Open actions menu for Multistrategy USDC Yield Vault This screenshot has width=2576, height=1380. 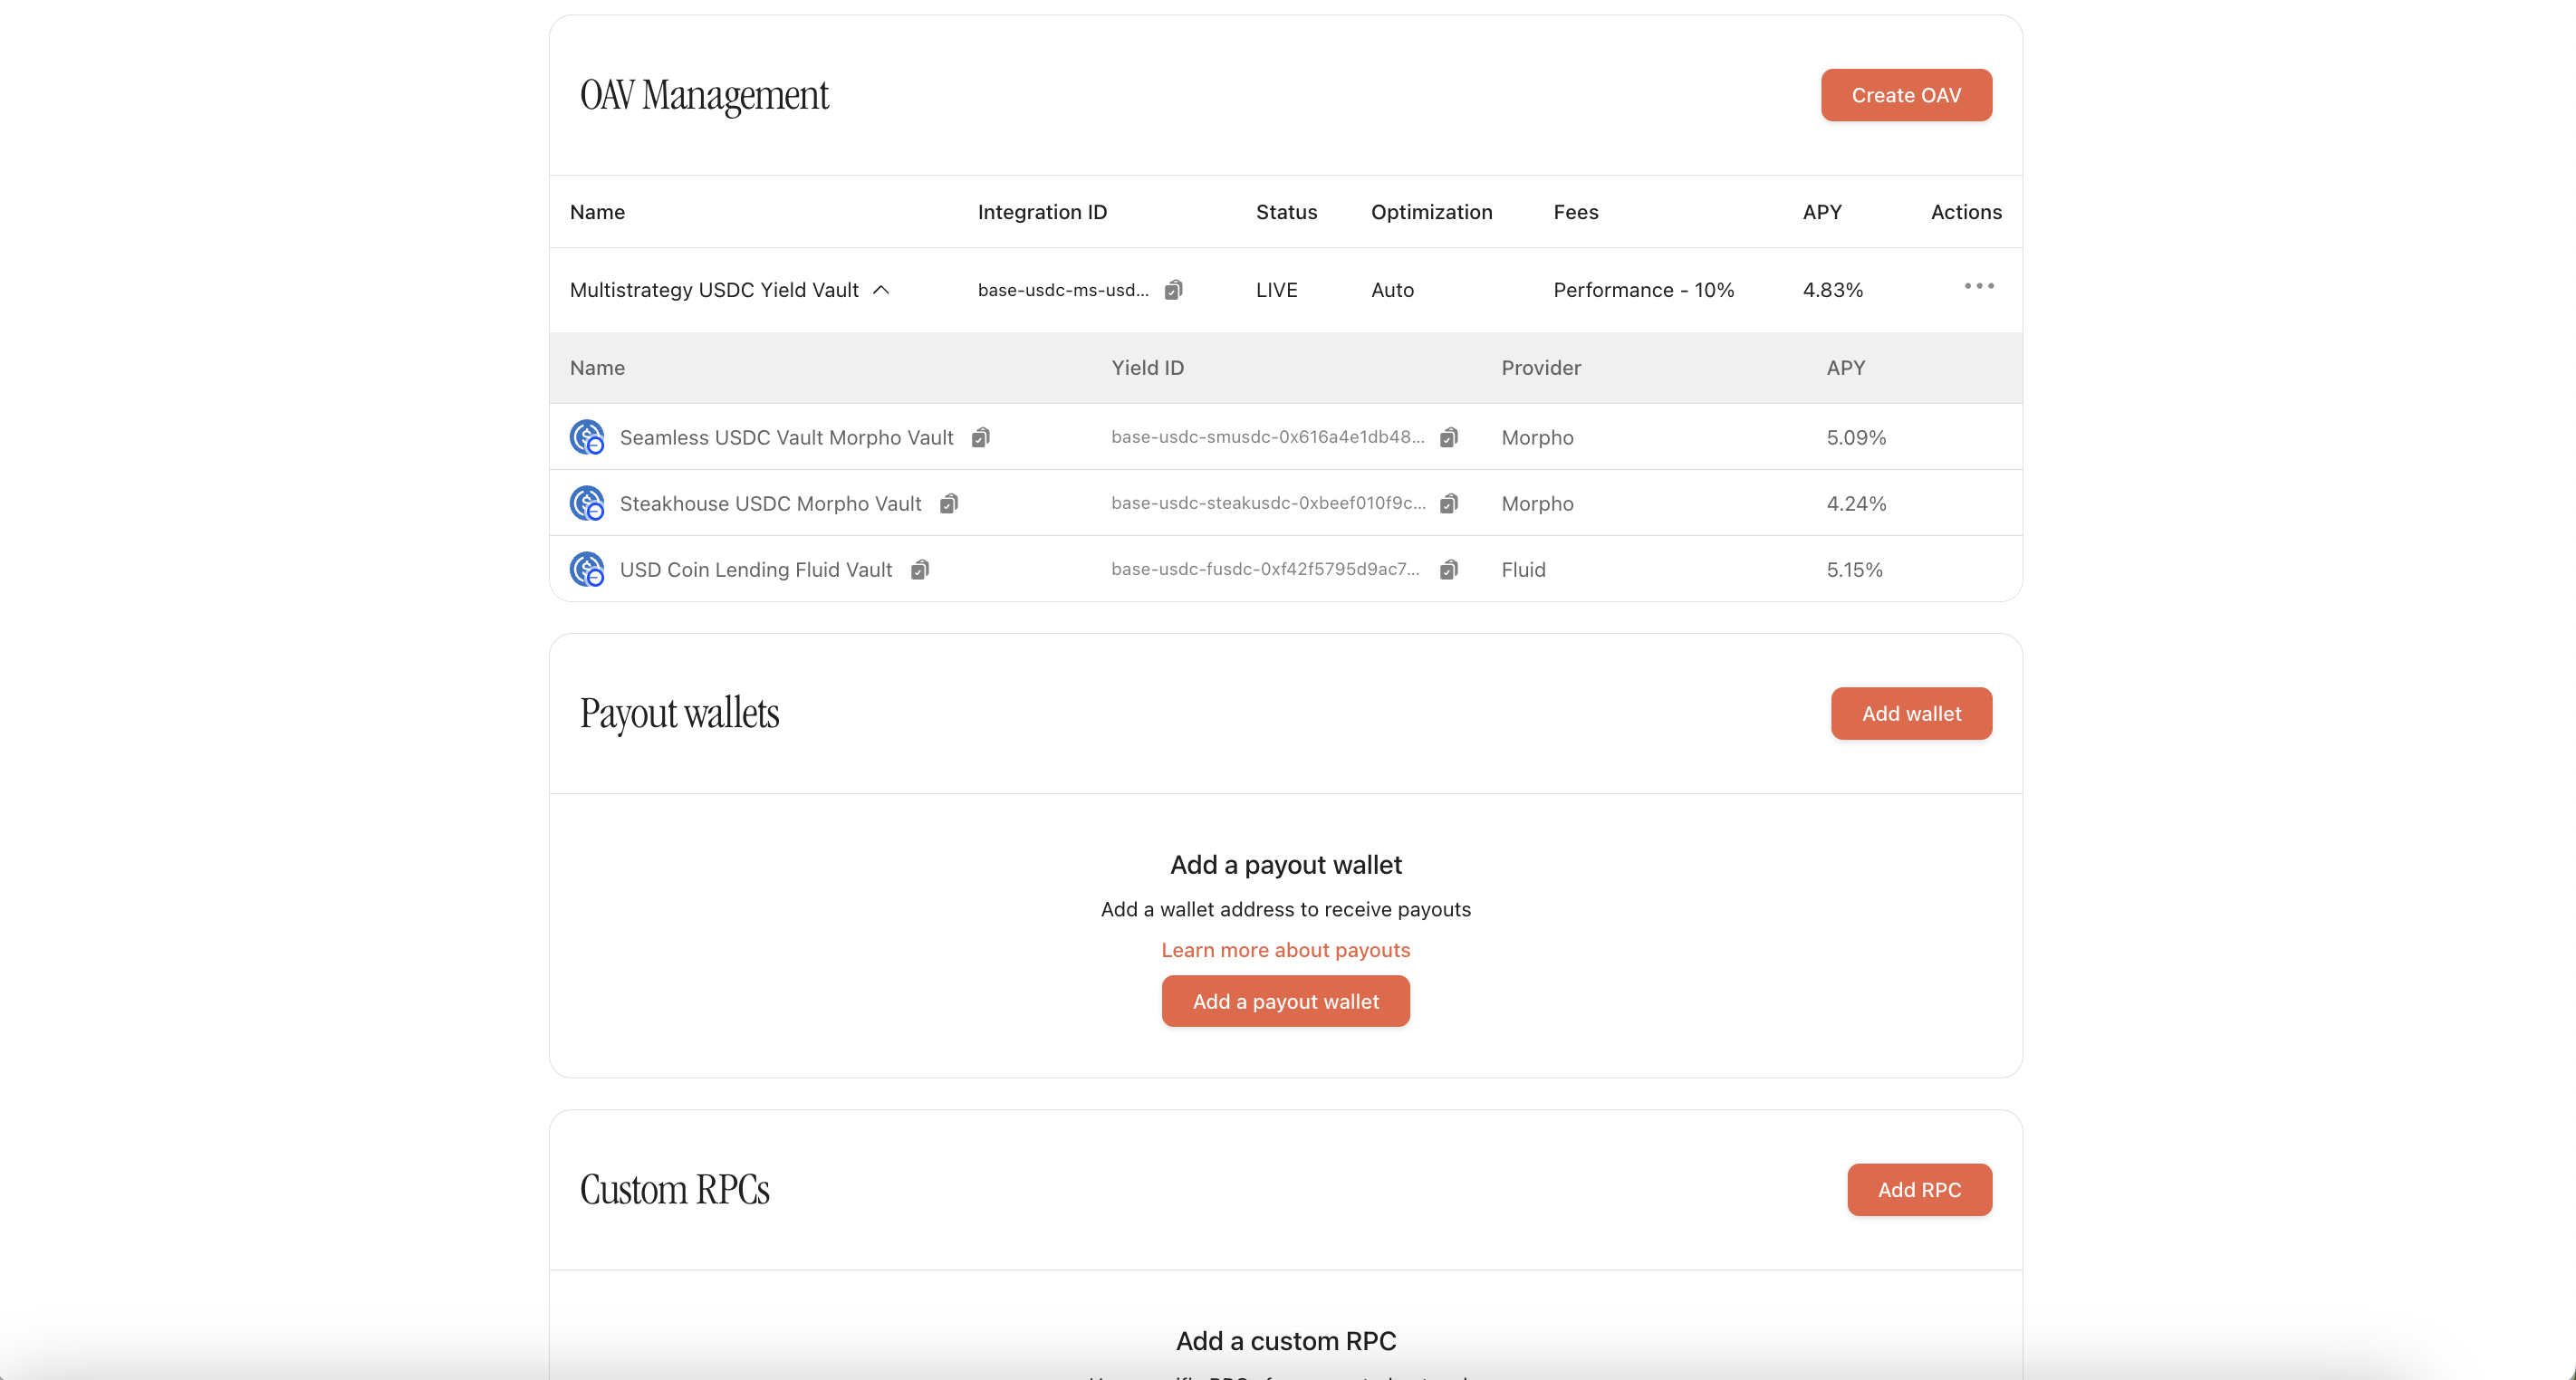tap(1979, 286)
